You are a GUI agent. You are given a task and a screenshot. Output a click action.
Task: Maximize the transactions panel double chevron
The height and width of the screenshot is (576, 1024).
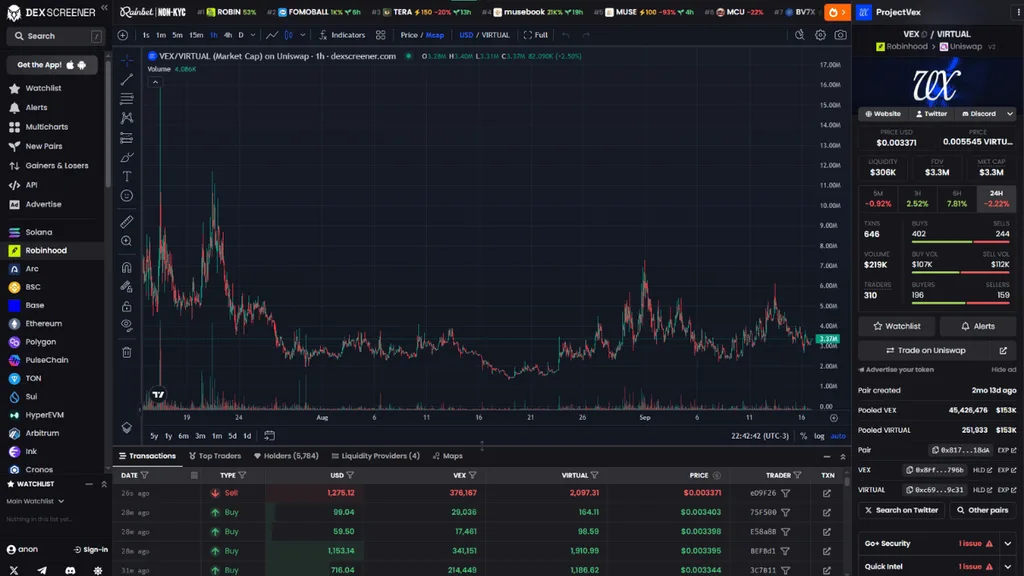(842, 456)
